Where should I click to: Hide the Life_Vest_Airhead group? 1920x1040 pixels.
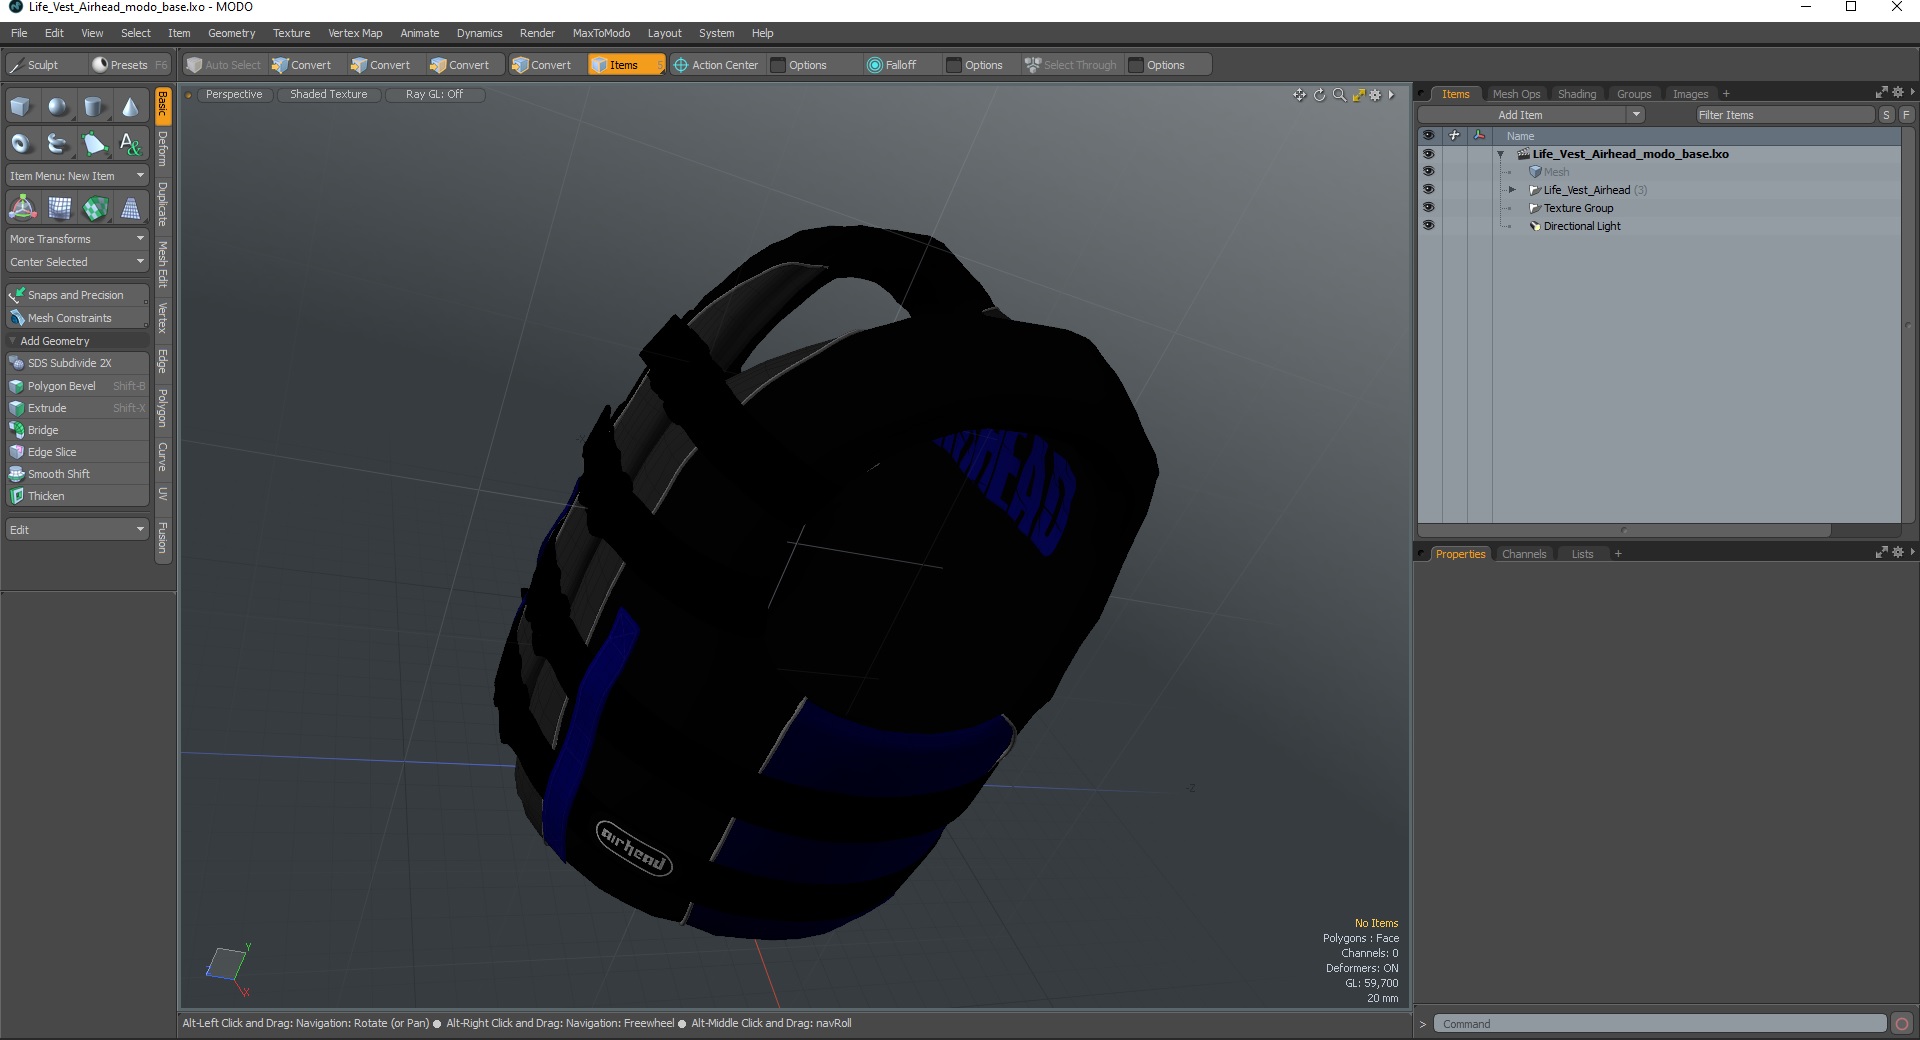click(1428, 190)
